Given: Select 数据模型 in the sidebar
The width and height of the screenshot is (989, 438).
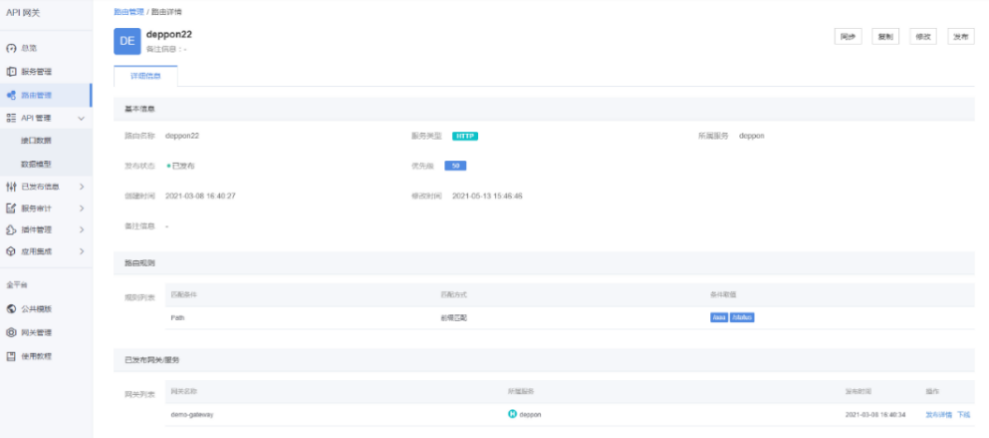Looking at the screenshot, I should click(36, 163).
